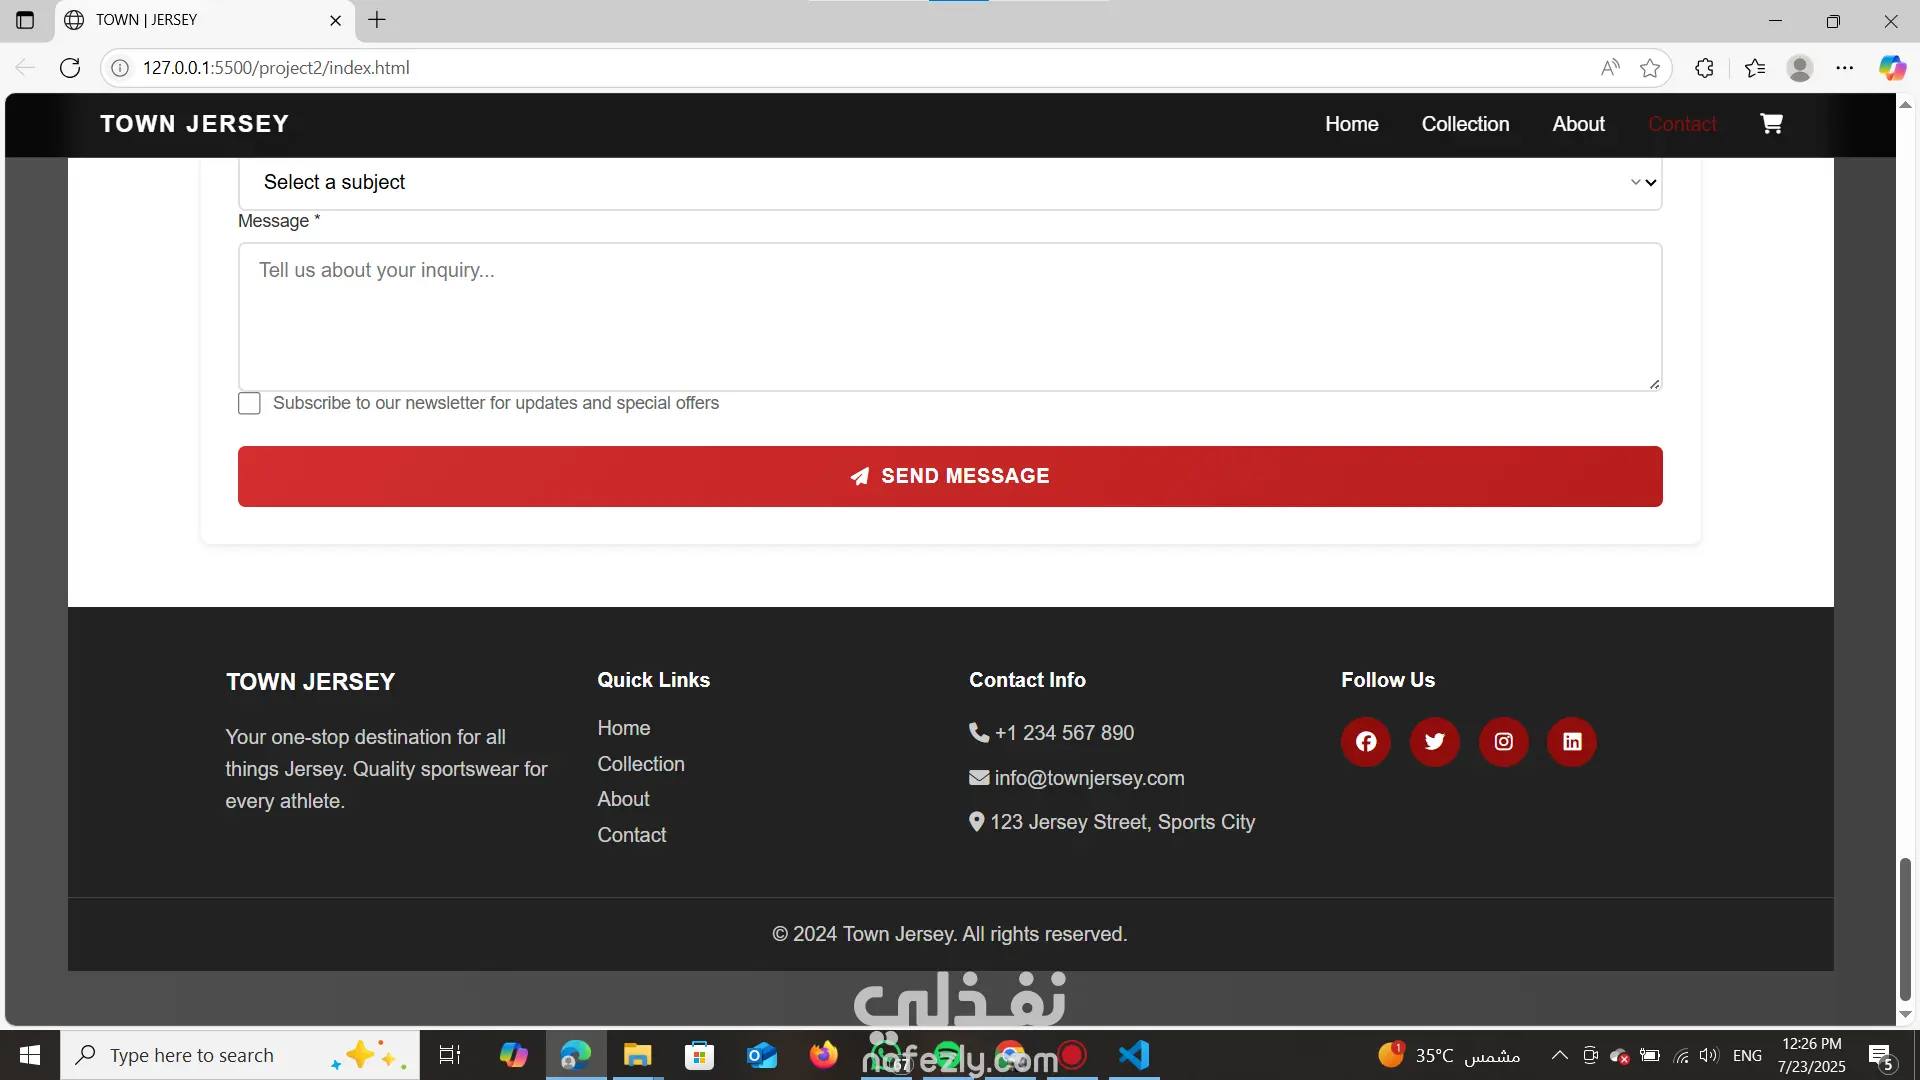Show hidden system tray icons chevron
The width and height of the screenshot is (1920, 1080).
1559,1055
